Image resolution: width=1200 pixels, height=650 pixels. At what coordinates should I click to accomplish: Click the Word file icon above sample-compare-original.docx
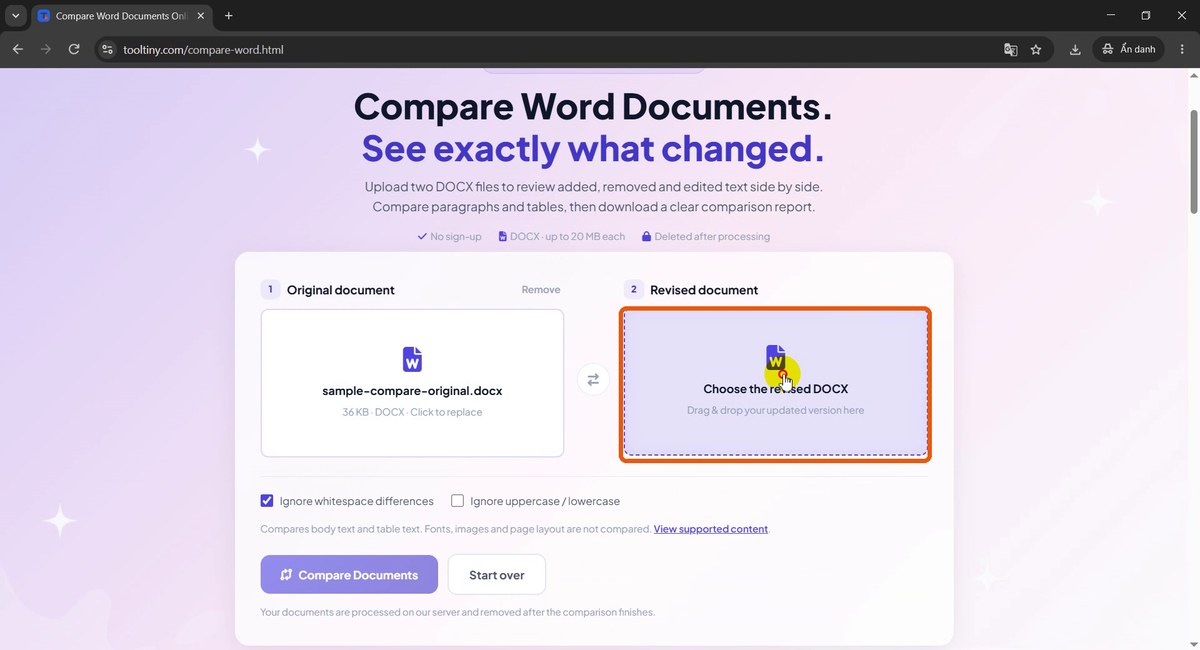[x=412, y=359]
